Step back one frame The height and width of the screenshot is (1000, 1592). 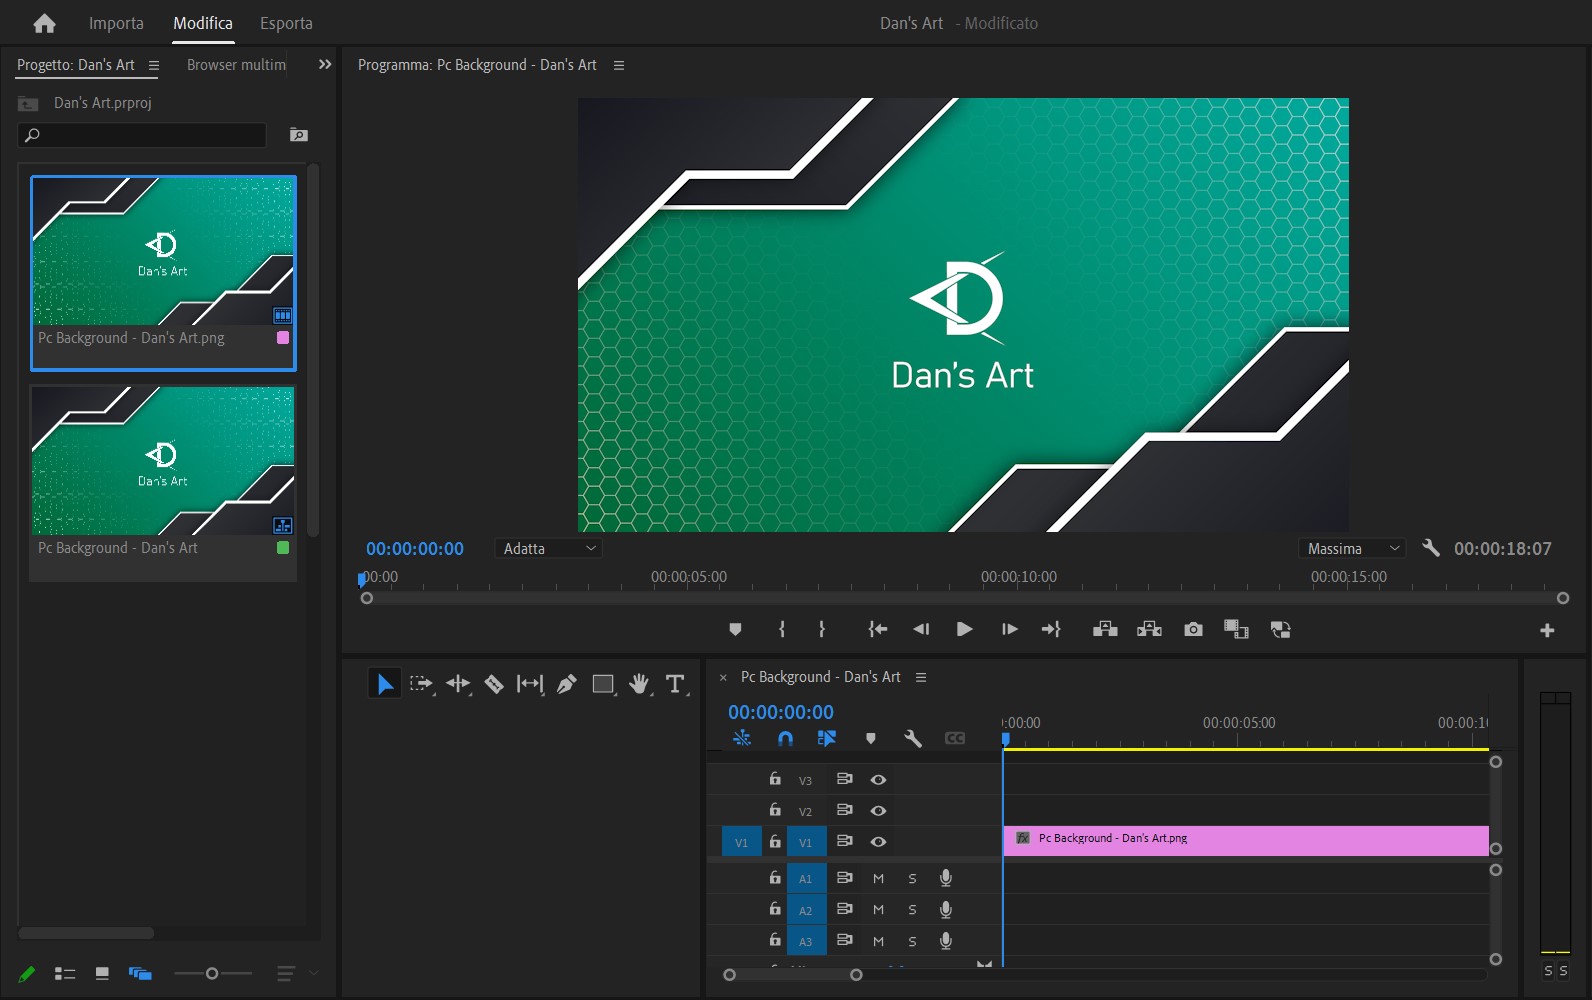pyautogui.click(x=921, y=629)
